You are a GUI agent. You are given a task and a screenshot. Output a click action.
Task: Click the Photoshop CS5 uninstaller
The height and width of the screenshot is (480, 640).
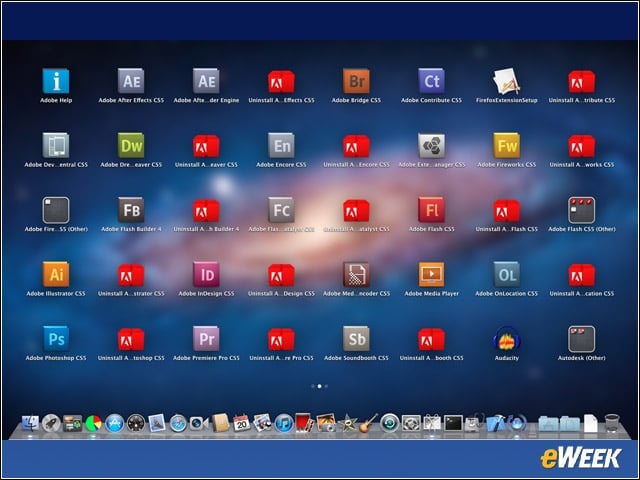pyautogui.click(x=131, y=340)
